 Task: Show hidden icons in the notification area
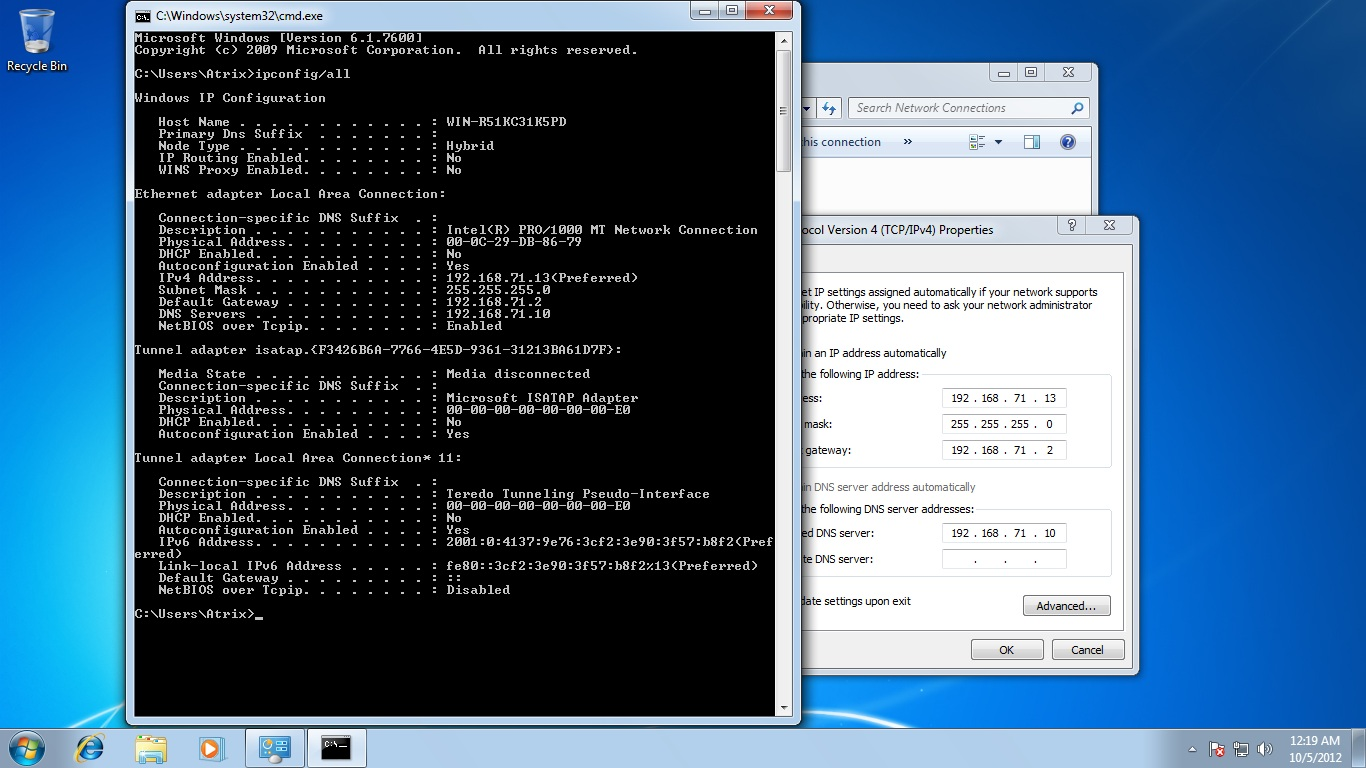(1191, 747)
